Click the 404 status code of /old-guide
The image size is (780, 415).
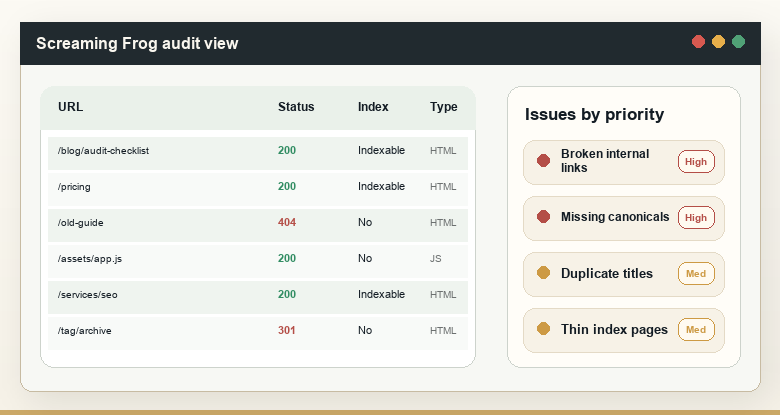click(287, 222)
